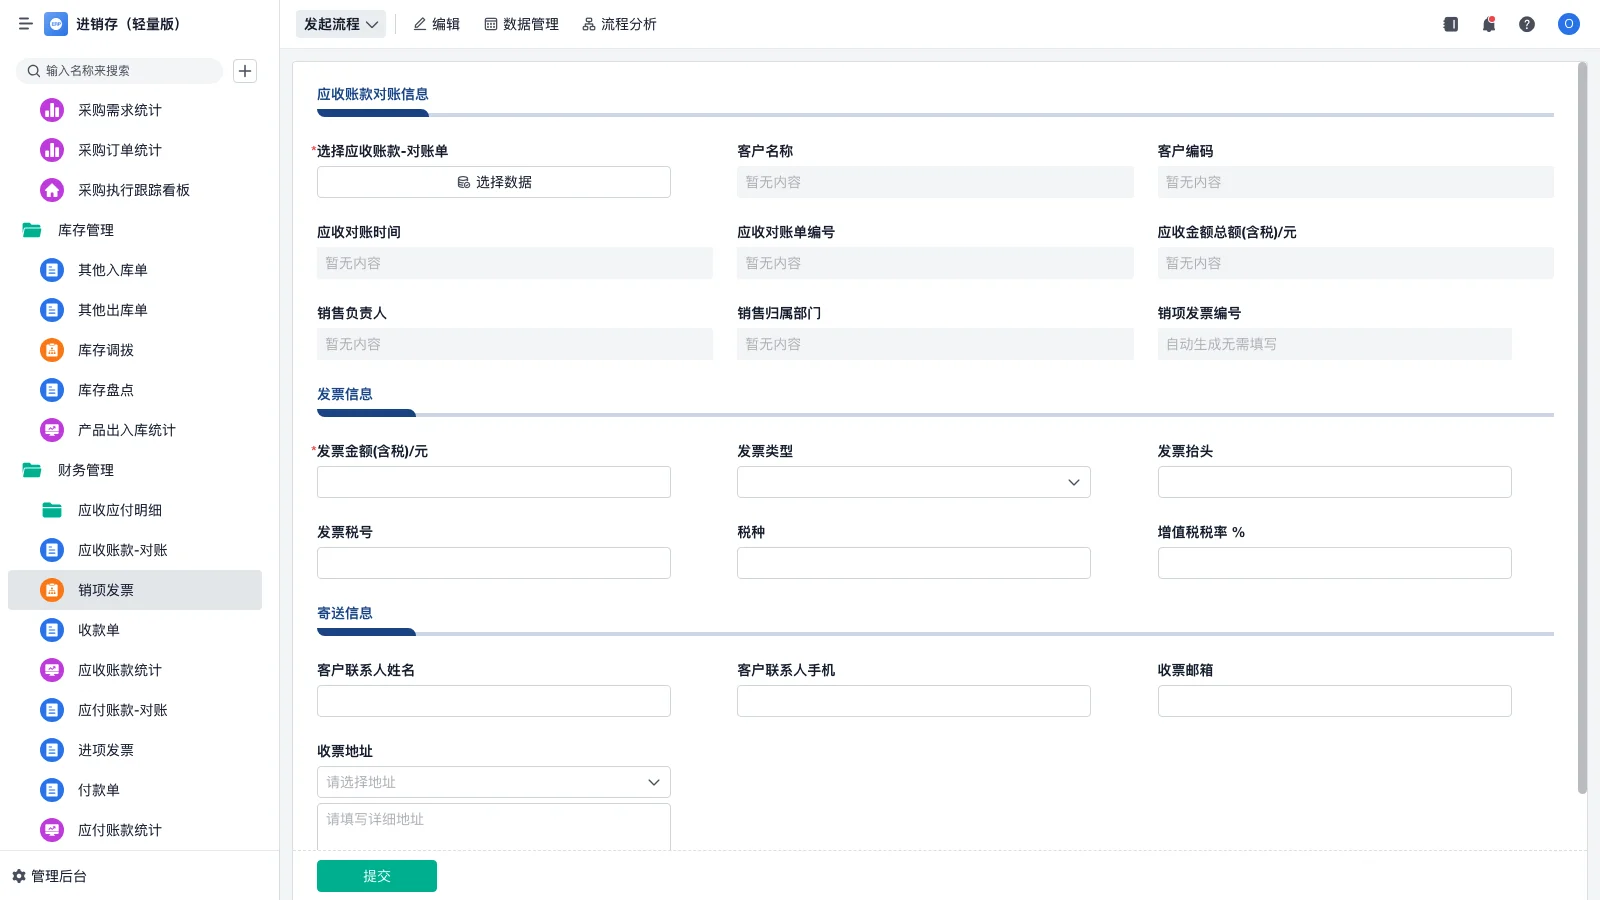The width and height of the screenshot is (1600, 900).
Task: Open 采购需求统计 report icon
Action: 52,110
